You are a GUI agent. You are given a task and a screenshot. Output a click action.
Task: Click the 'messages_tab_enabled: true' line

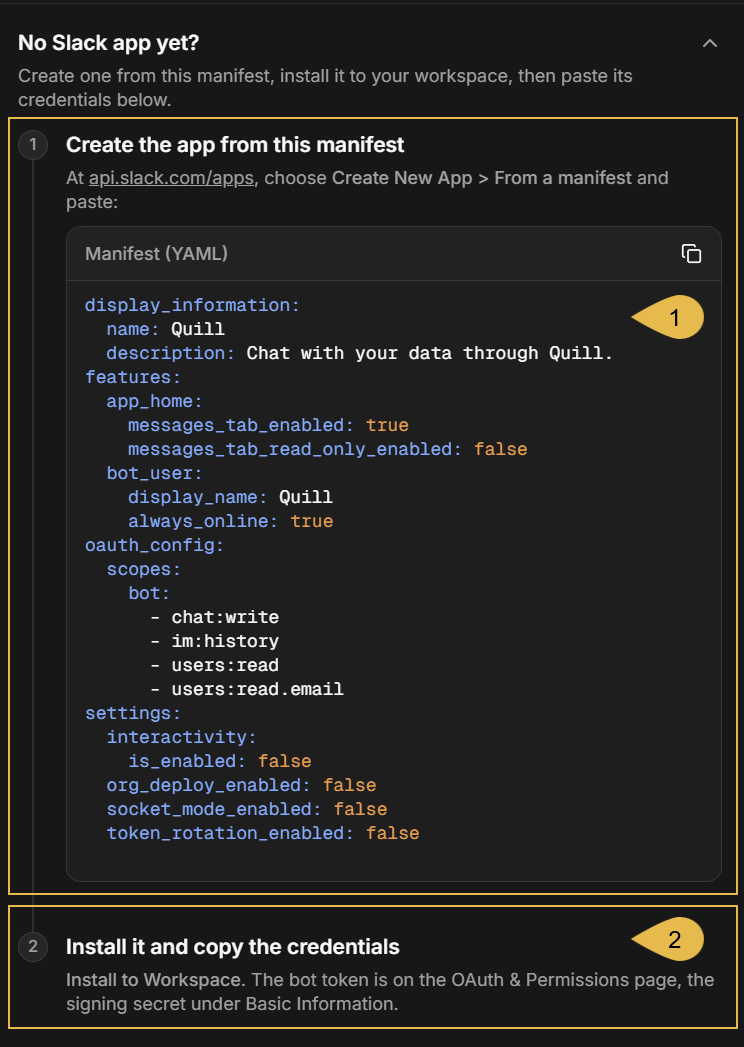(268, 425)
